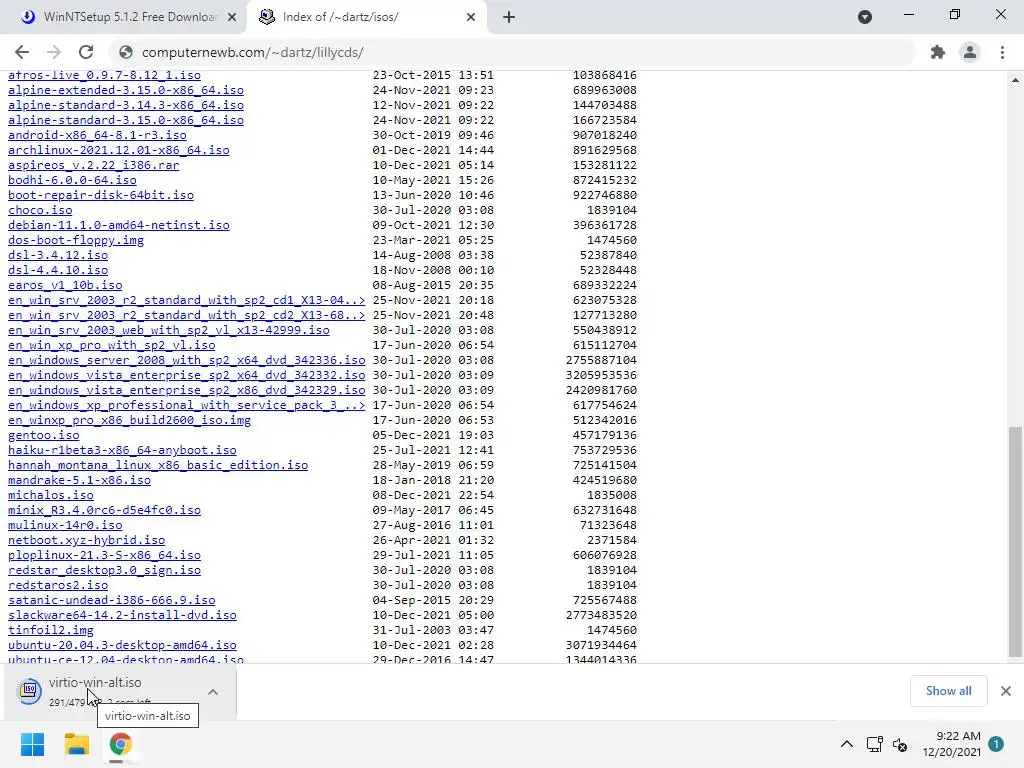Open the Extensions puzzle icon

(x=938, y=52)
